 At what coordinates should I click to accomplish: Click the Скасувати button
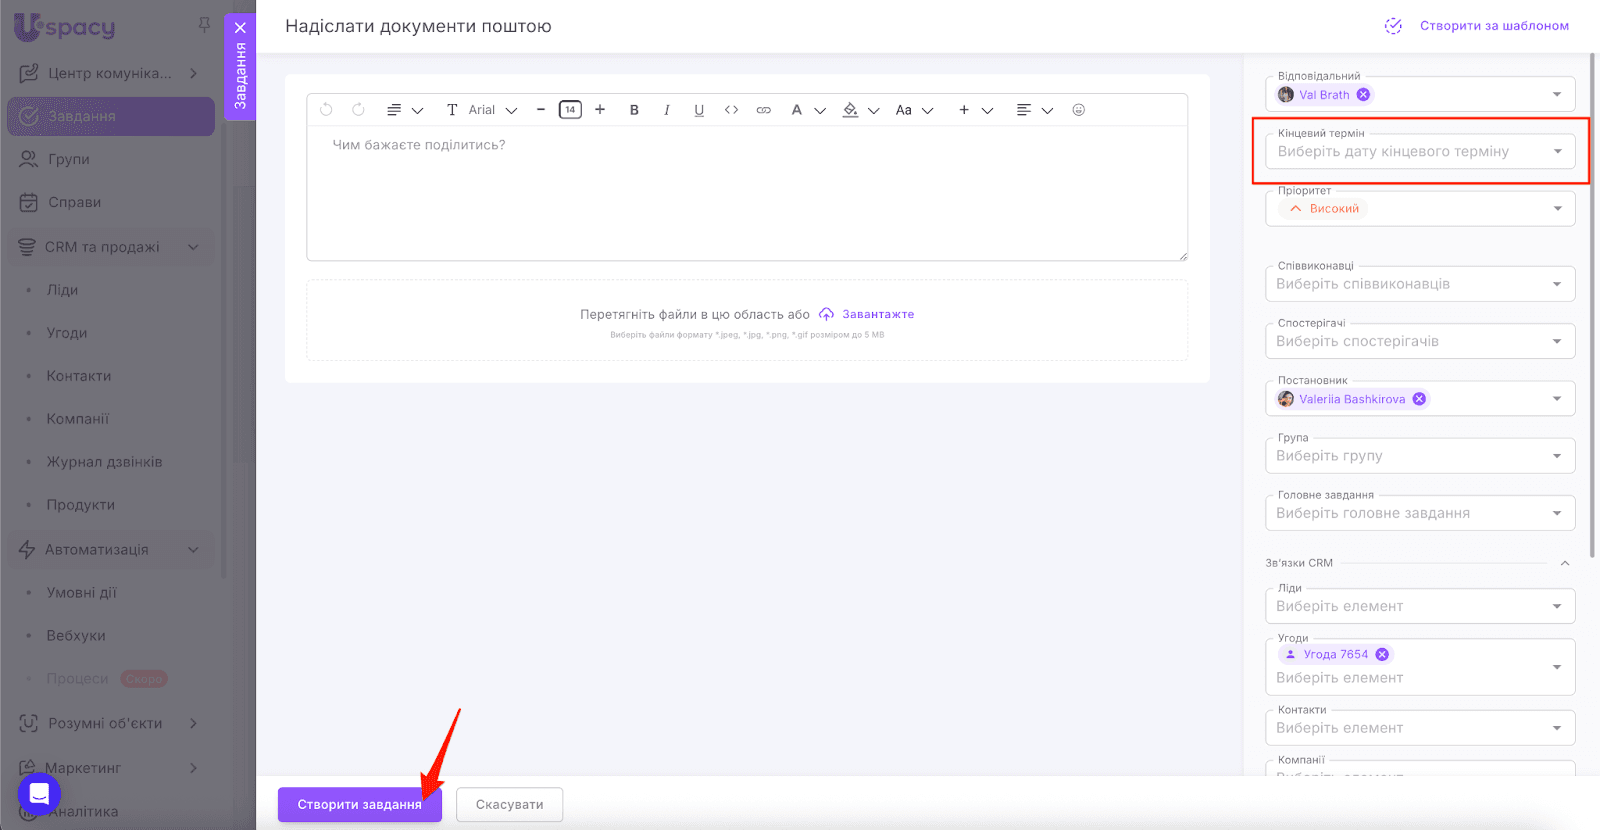510,805
